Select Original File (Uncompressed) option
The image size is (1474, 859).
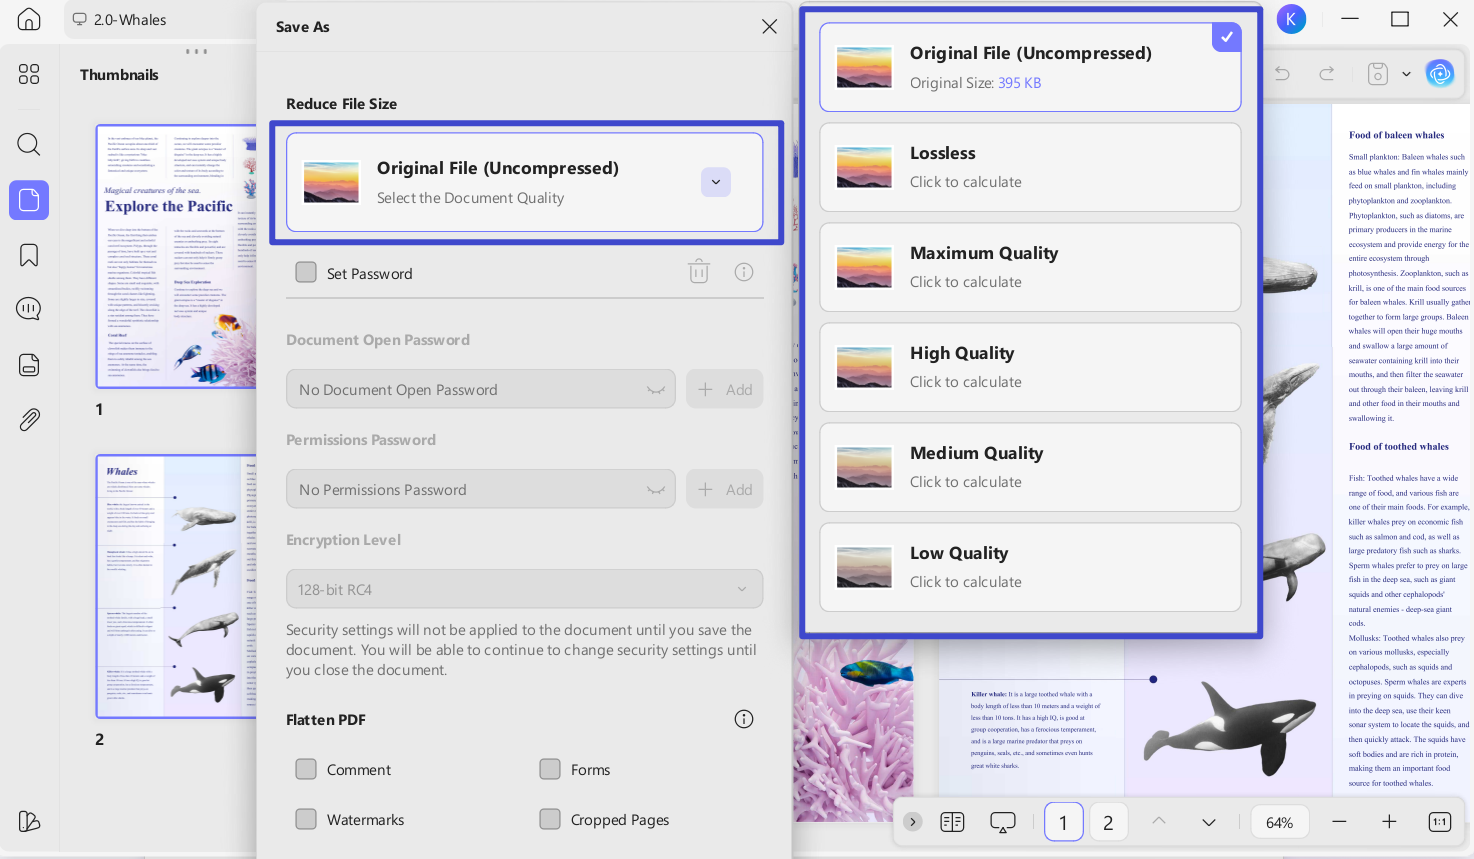pos(1030,67)
